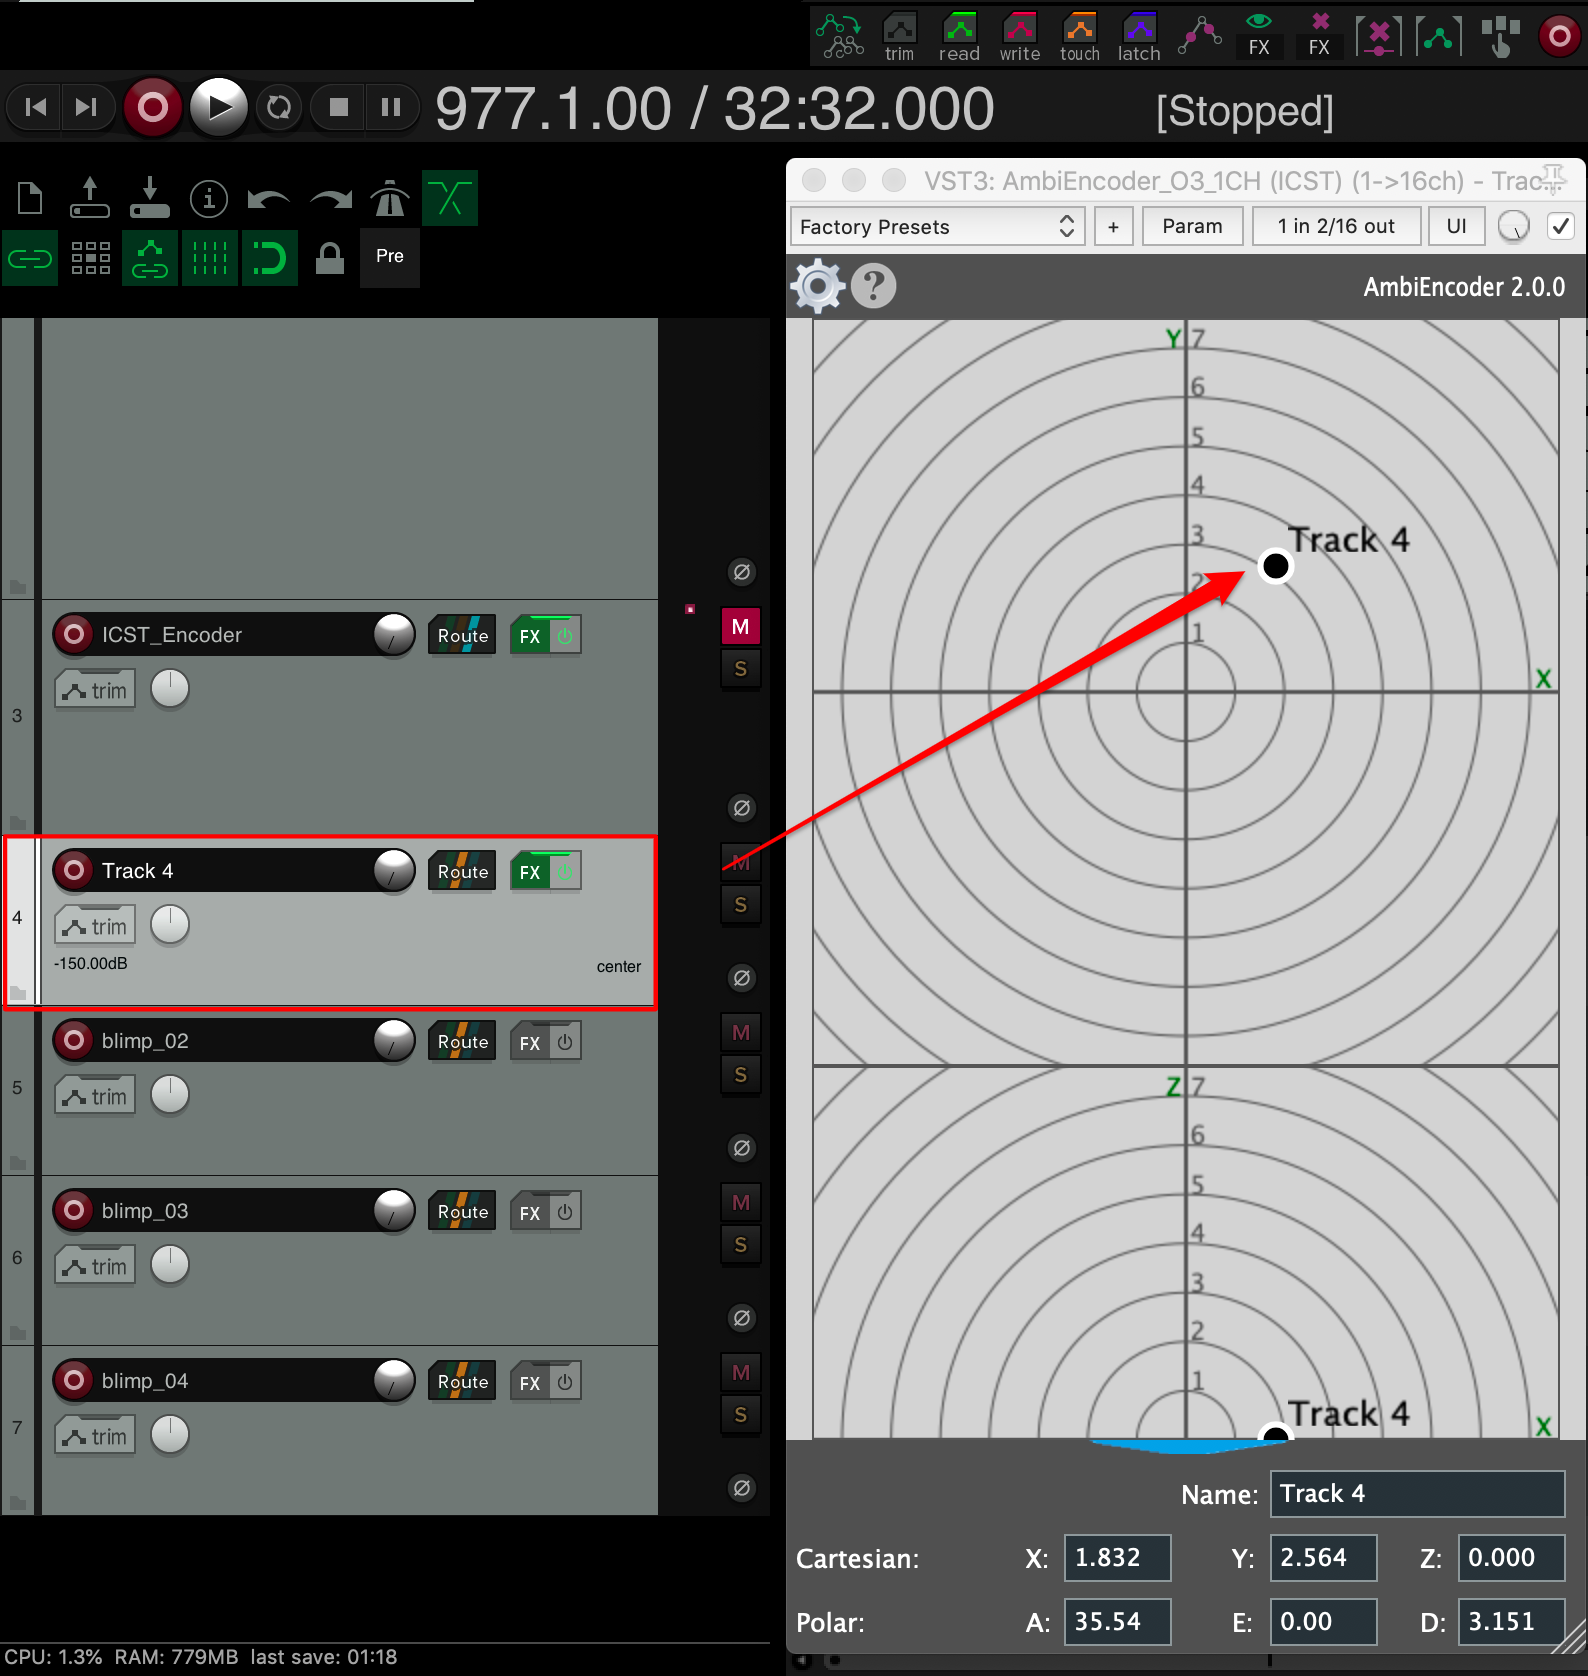Open the 1 in 2/16 out pin selector
The width and height of the screenshot is (1588, 1676).
point(1335,226)
